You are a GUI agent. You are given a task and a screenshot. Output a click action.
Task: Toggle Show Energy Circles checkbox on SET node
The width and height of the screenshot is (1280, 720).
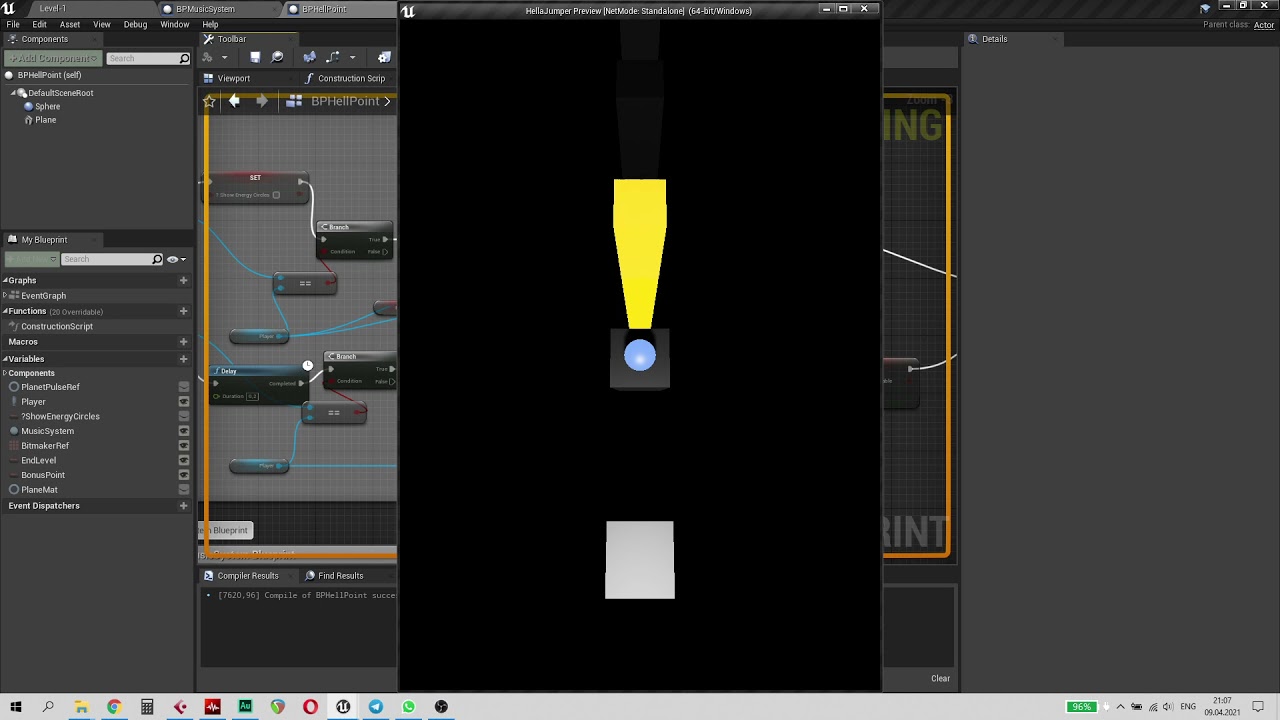click(276, 195)
